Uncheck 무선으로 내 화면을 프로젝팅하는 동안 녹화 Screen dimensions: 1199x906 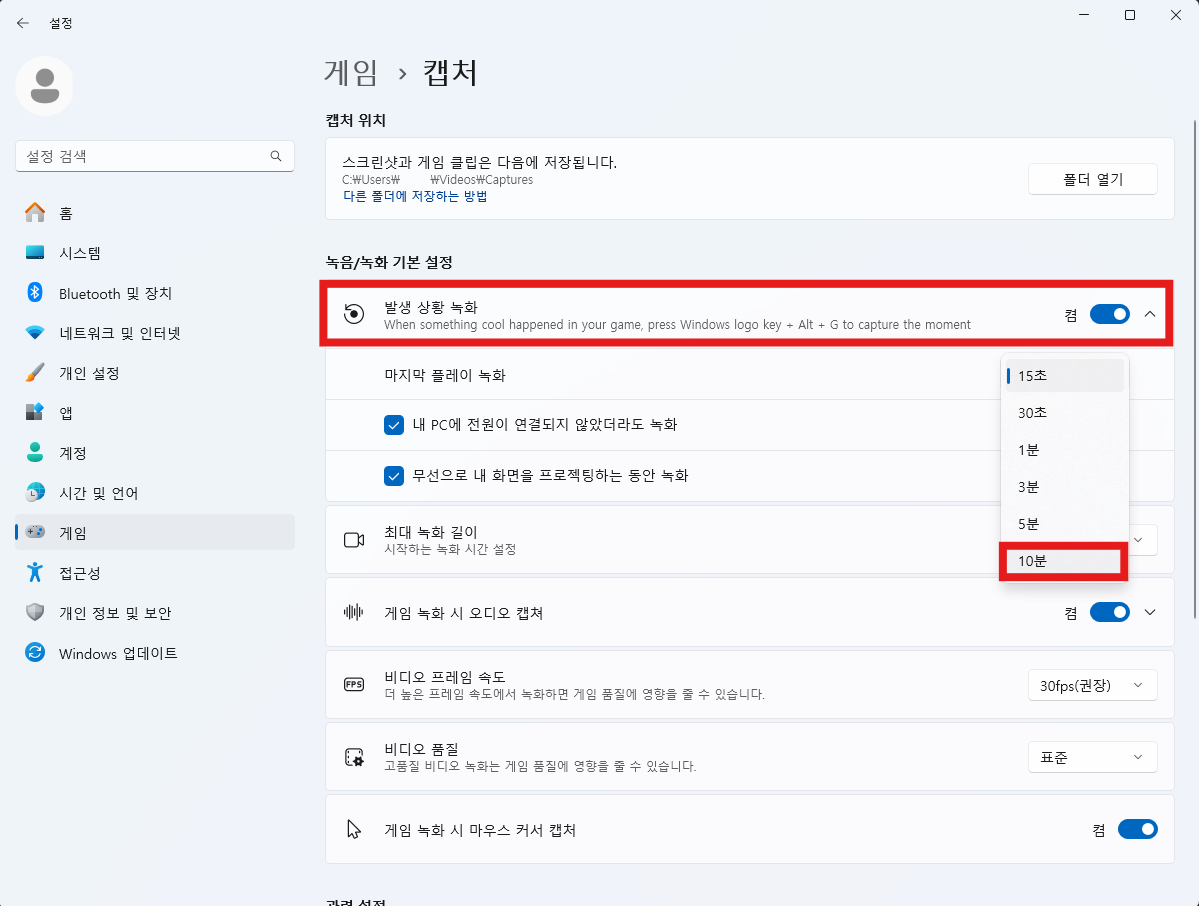click(x=394, y=476)
